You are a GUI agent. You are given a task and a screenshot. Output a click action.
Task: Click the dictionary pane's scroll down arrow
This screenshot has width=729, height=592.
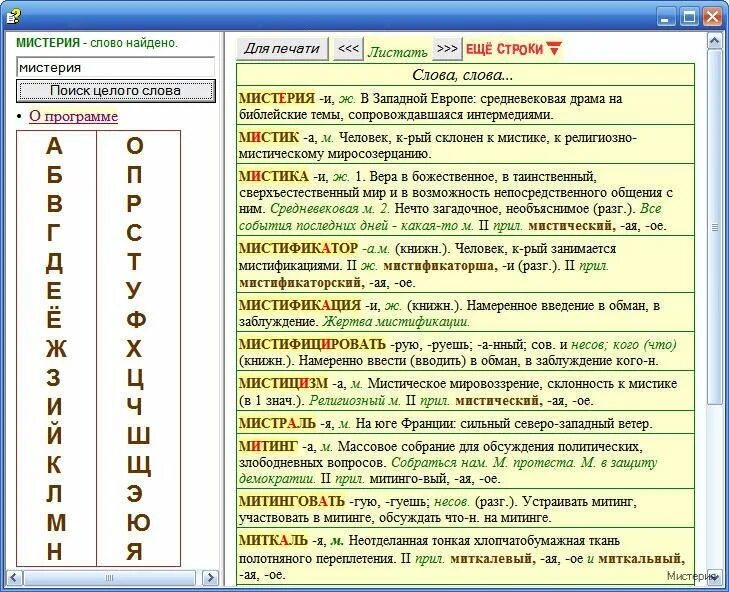(x=714, y=577)
